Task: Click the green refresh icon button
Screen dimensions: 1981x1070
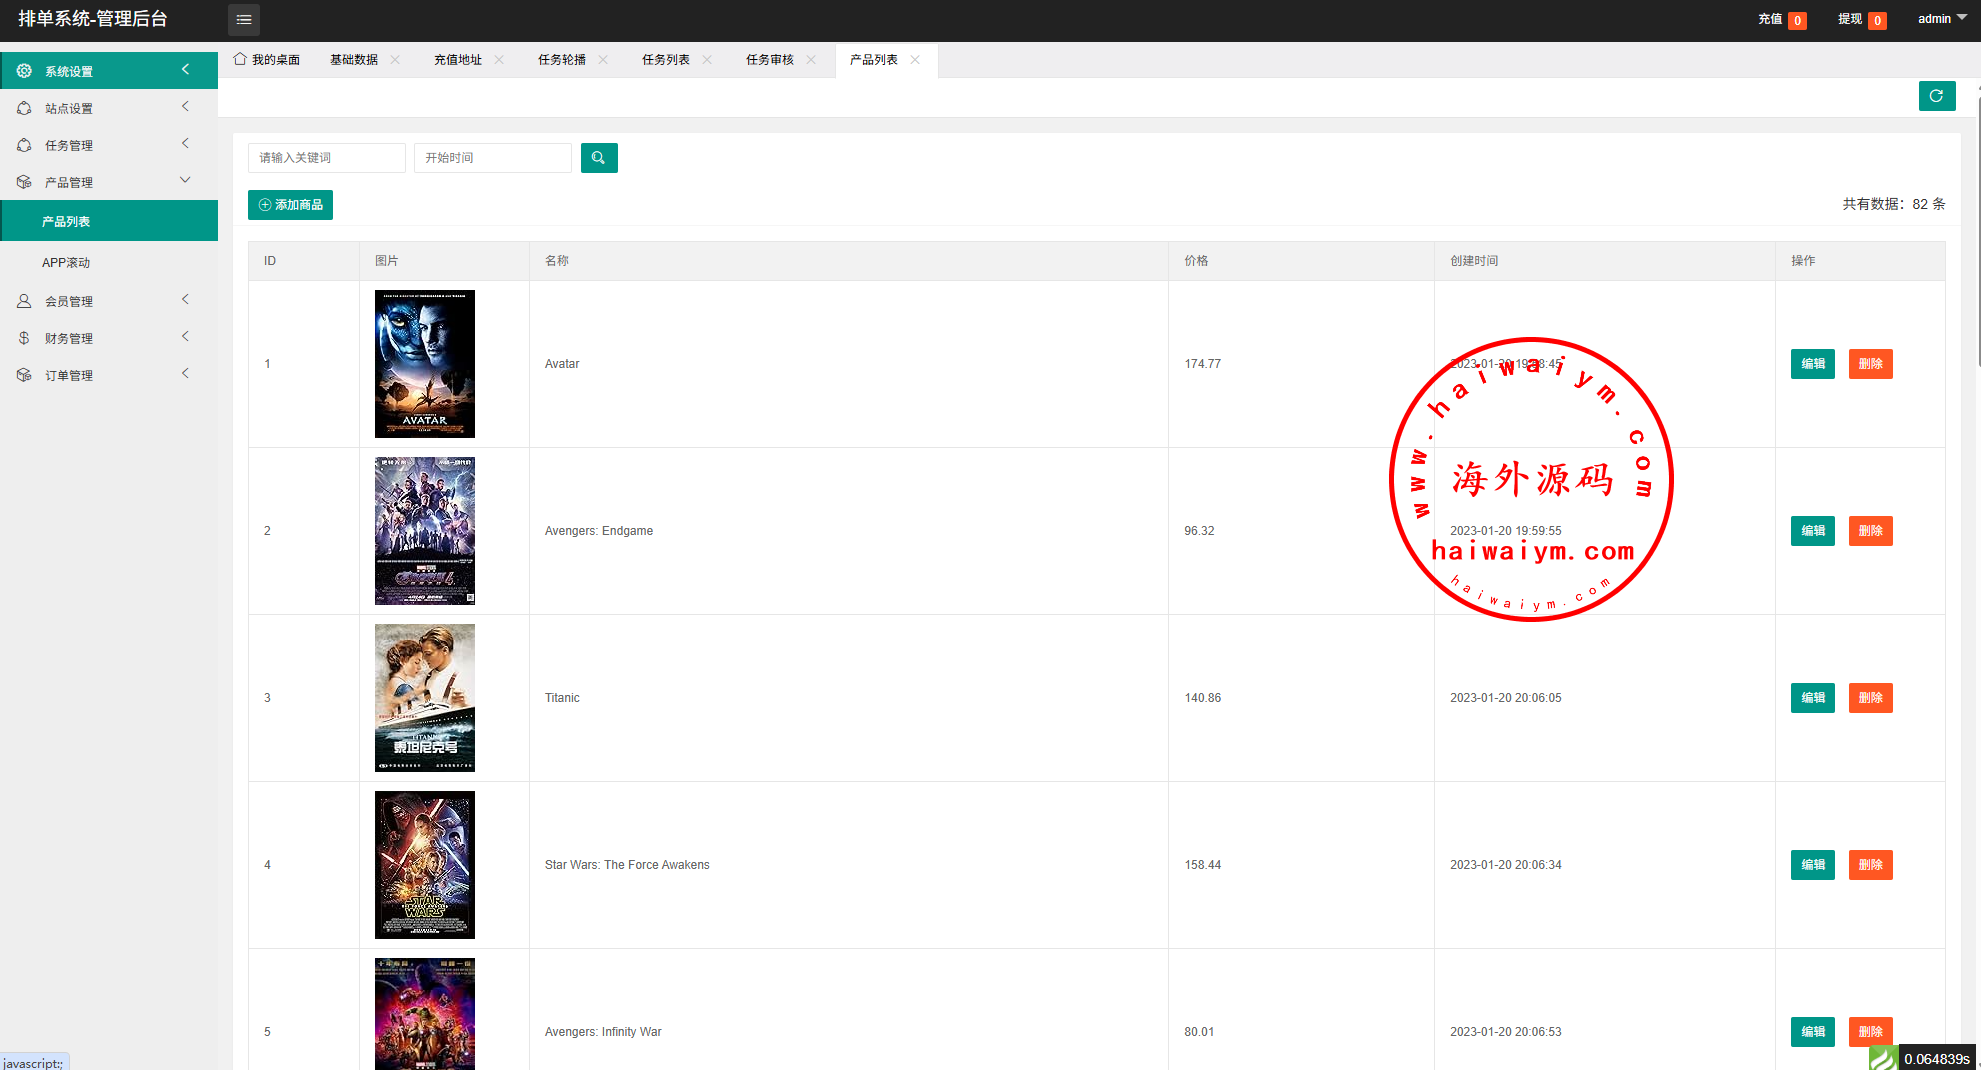Action: [1936, 96]
